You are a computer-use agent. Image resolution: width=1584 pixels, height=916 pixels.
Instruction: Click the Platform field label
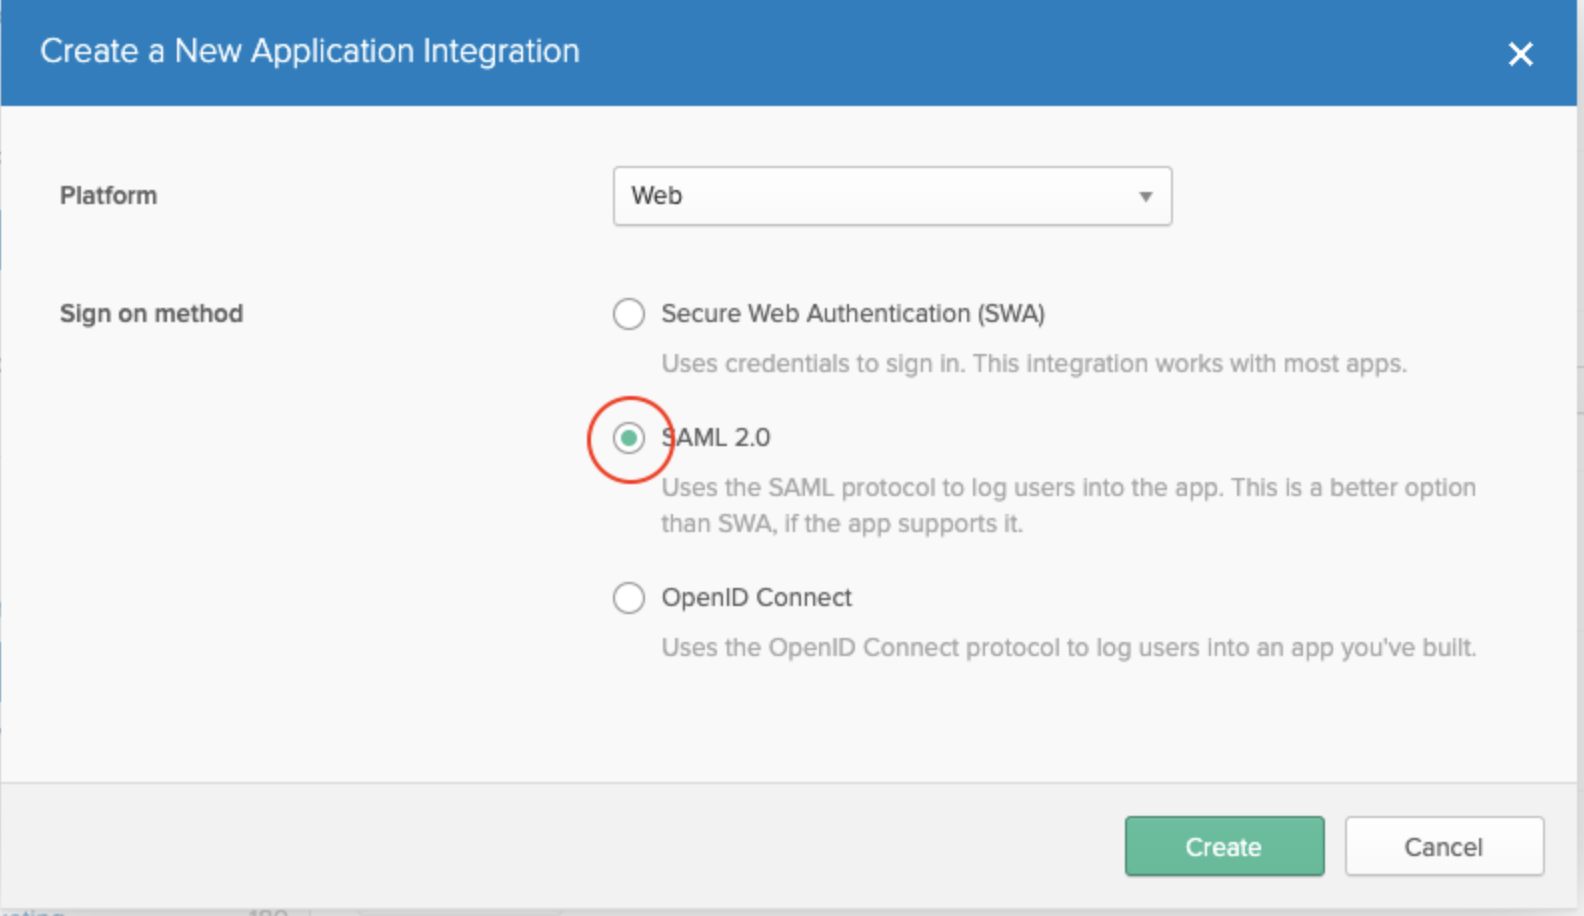pos(108,196)
